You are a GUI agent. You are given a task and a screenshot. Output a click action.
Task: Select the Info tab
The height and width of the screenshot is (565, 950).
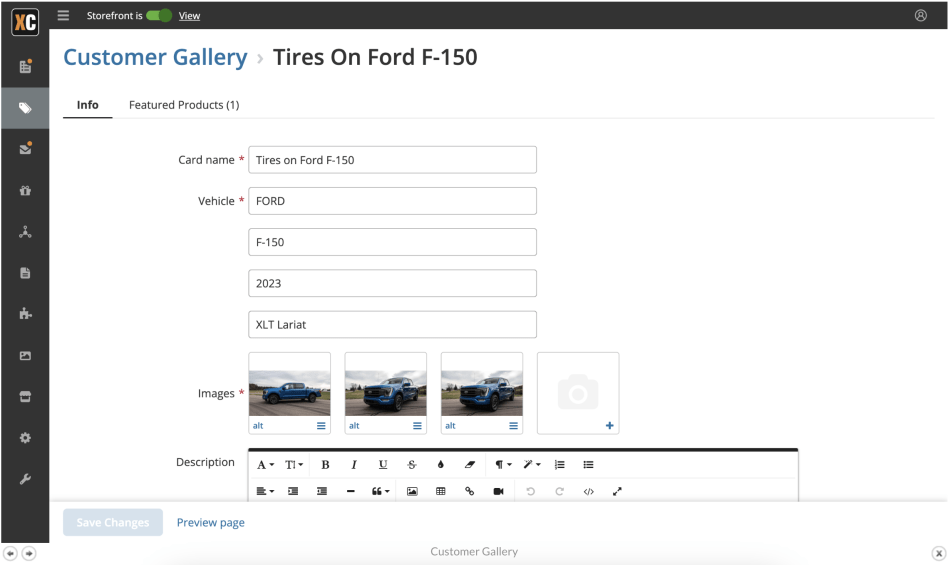88,105
